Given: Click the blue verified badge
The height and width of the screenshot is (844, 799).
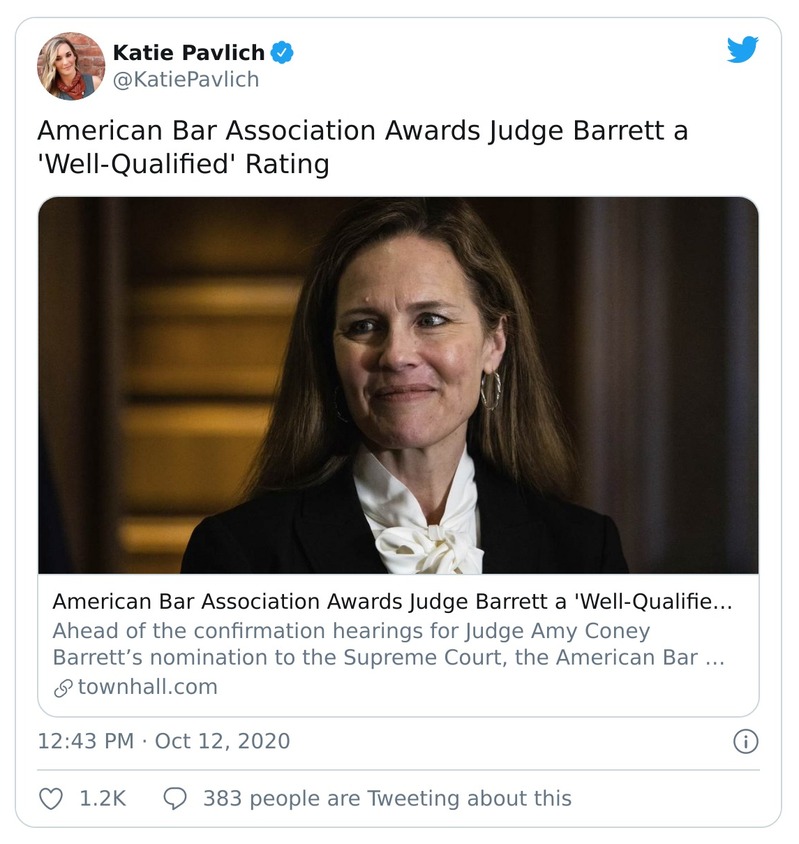Looking at the screenshot, I should 282,53.
